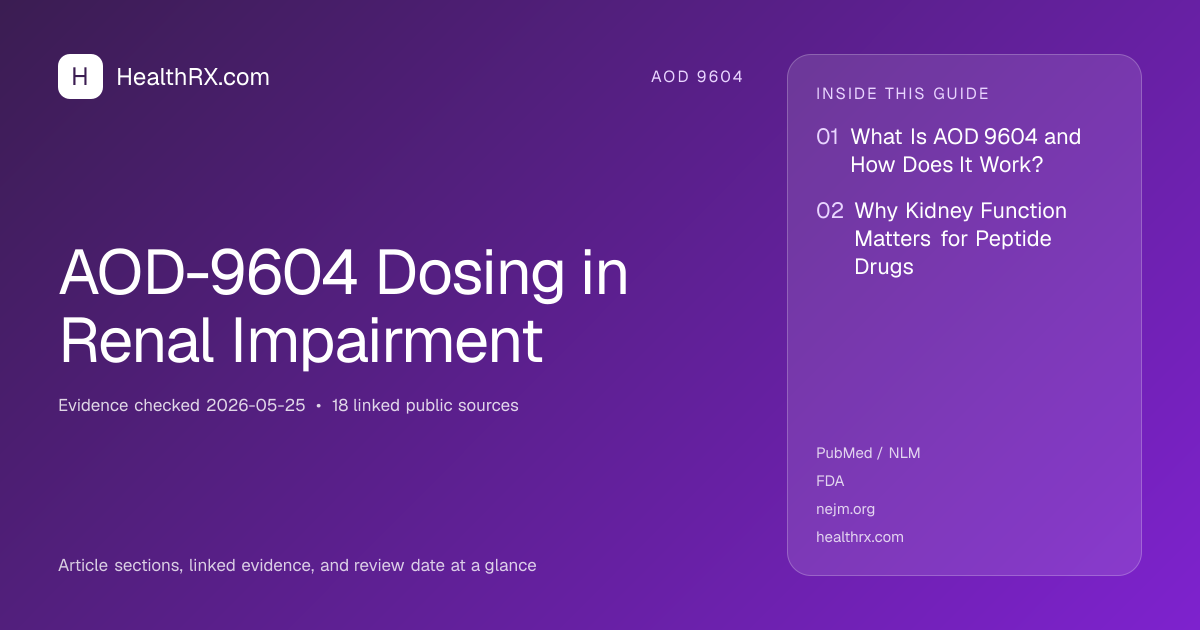
Task: Select the 'nejm.org' source entry
Action: click(x=845, y=509)
